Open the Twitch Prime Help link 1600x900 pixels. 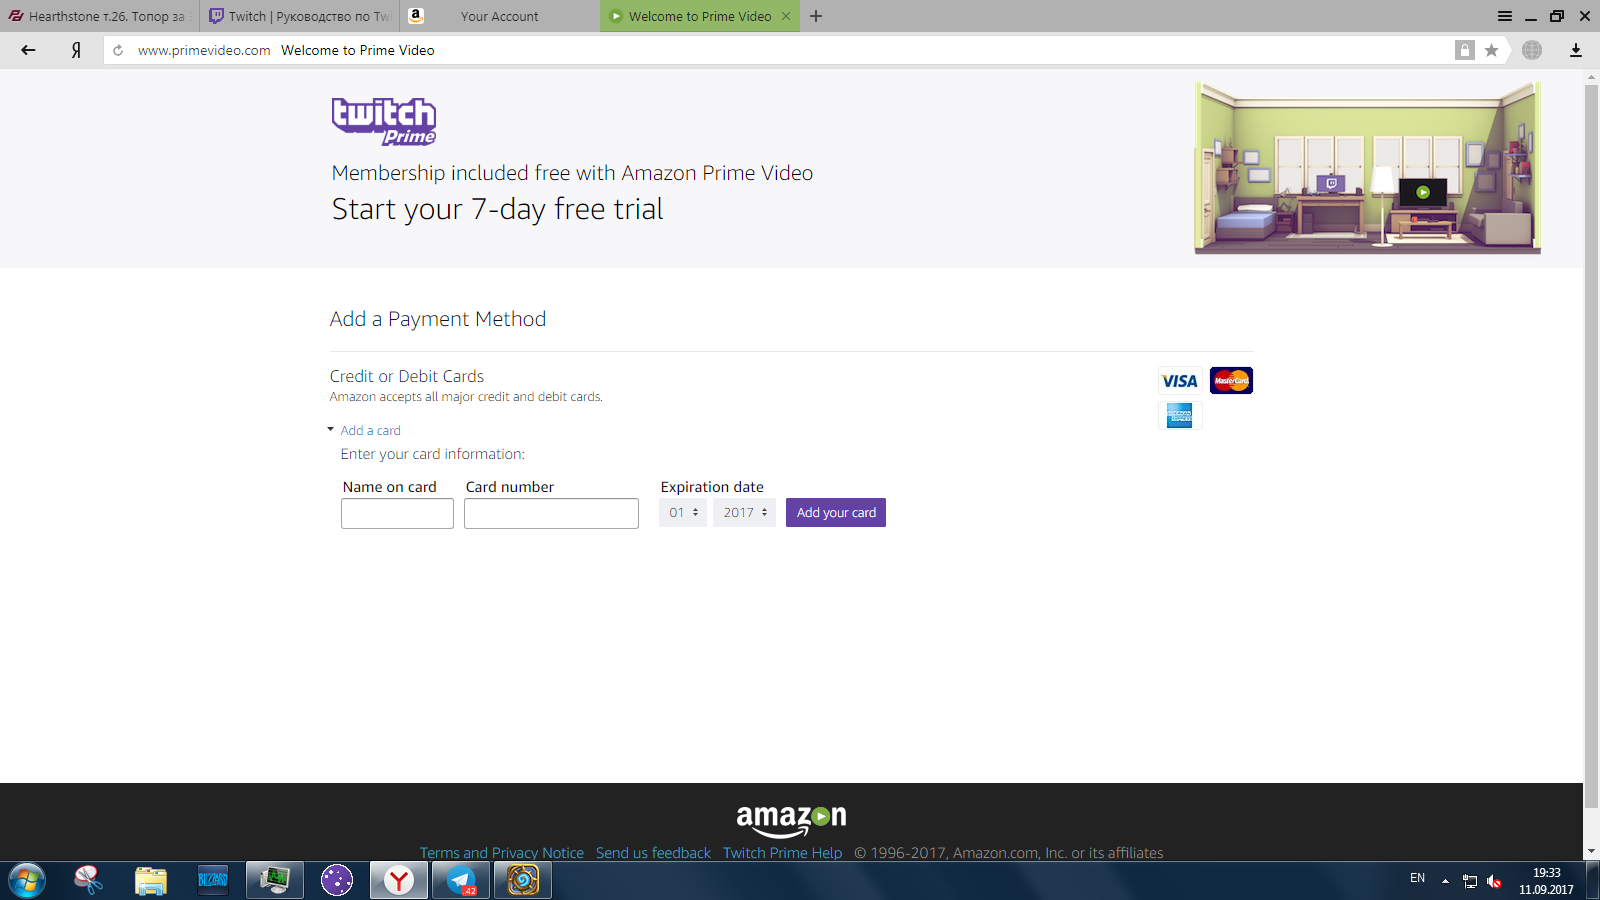[782, 853]
